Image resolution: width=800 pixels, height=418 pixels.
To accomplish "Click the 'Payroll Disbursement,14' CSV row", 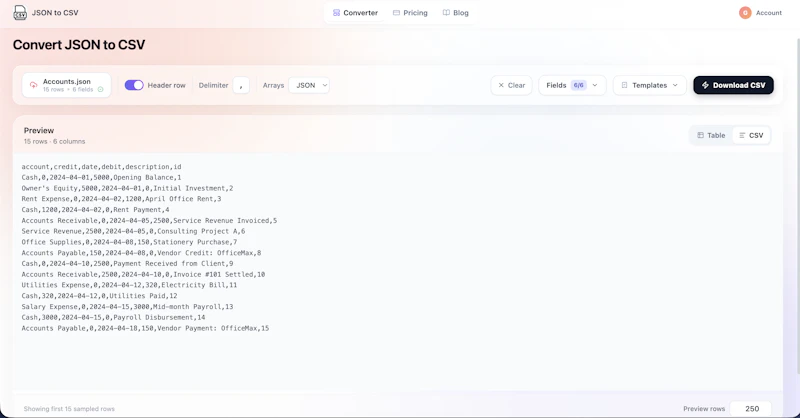I will tap(113, 317).
